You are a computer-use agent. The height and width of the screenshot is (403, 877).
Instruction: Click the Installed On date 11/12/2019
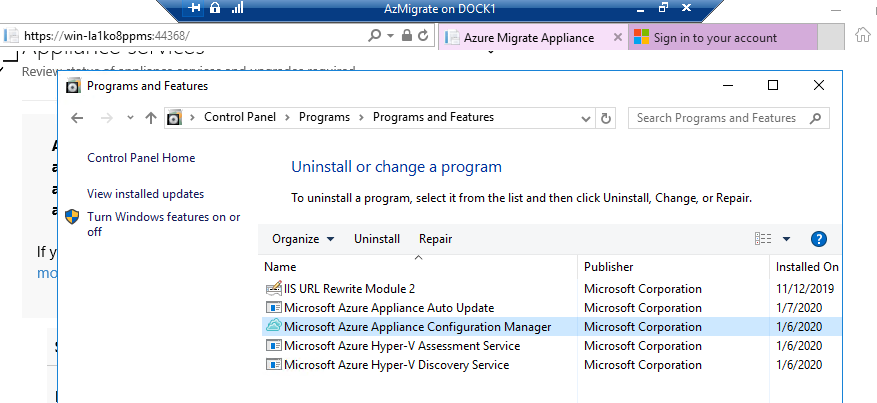click(x=805, y=289)
